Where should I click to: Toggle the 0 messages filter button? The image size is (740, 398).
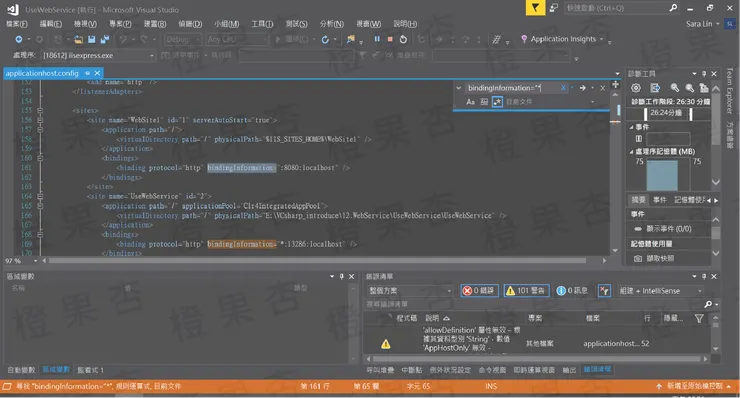[x=572, y=291]
